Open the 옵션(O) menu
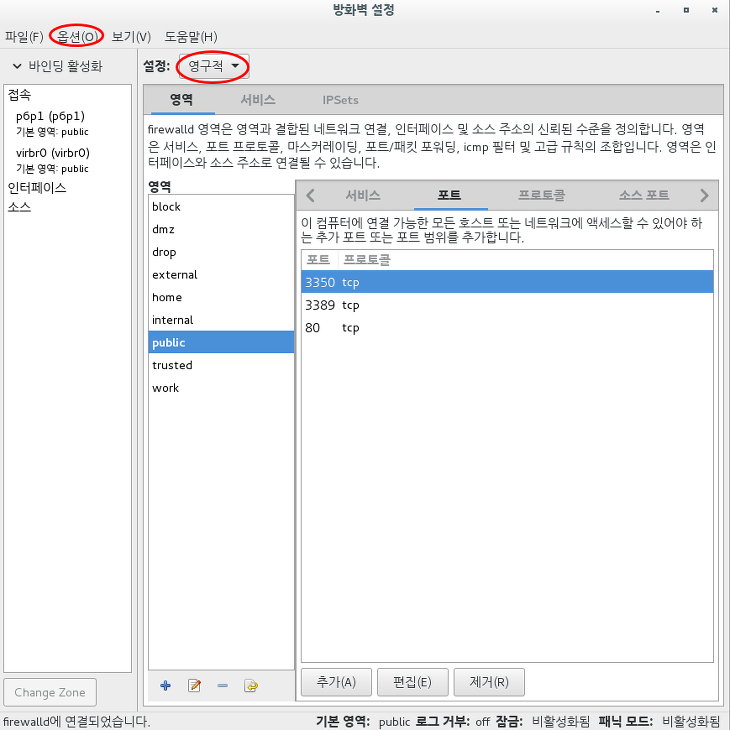This screenshot has width=730, height=730. (77, 37)
